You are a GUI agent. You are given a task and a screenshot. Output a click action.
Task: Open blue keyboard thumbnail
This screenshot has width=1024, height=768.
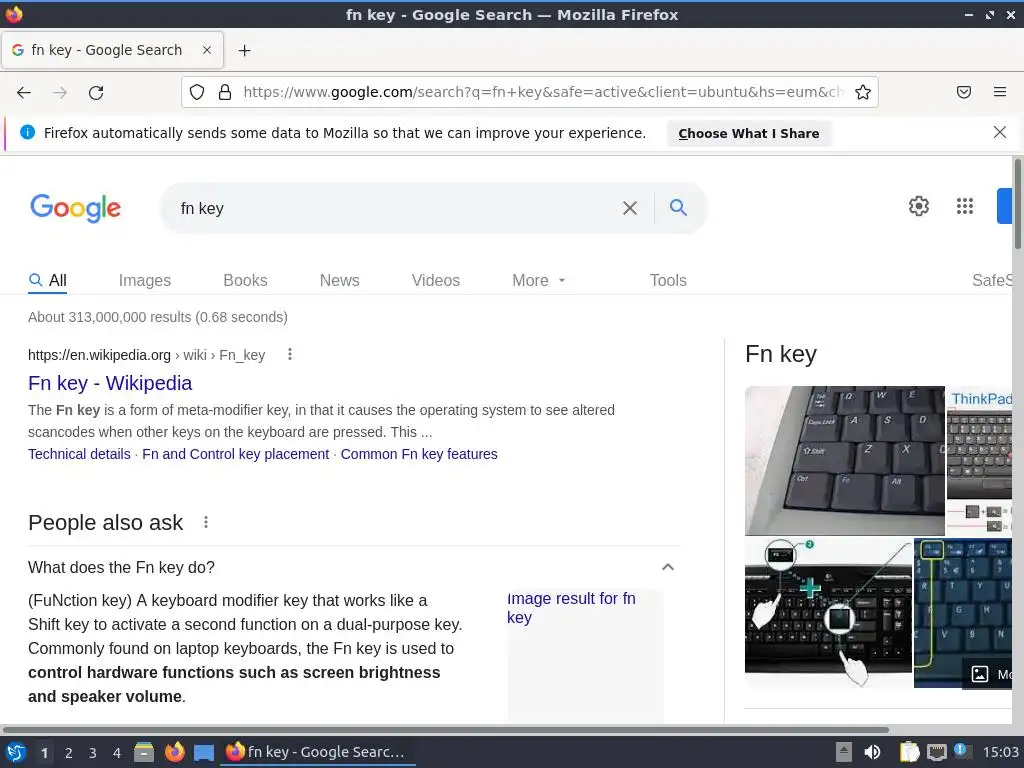coord(963,613)
